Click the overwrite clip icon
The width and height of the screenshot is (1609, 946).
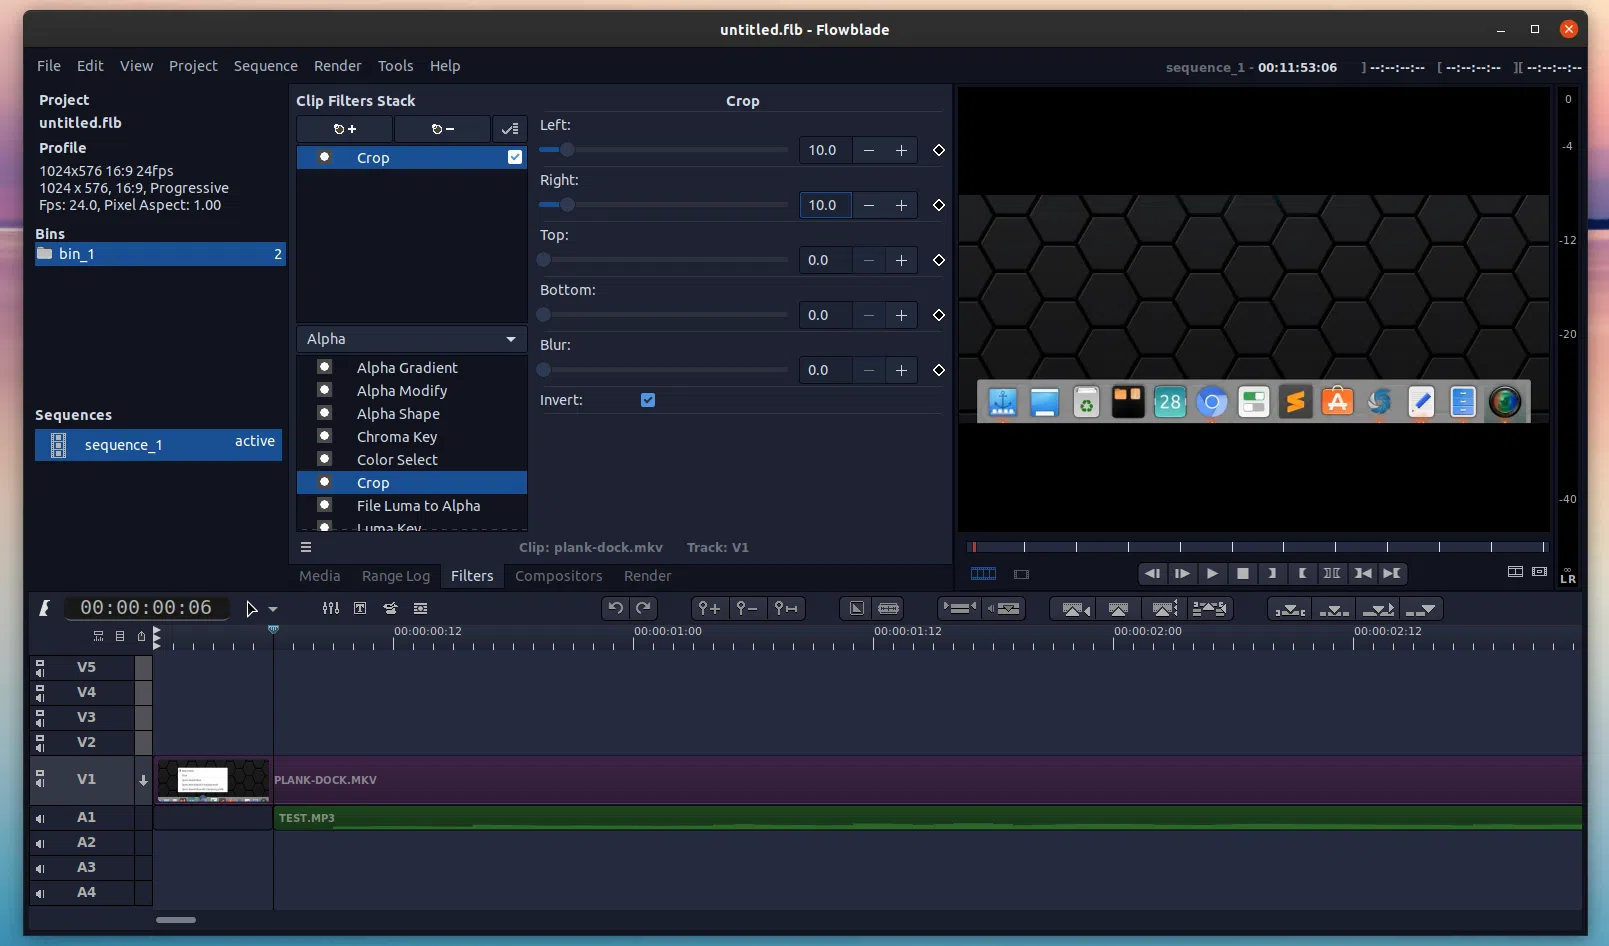[x=1334, y=608]
